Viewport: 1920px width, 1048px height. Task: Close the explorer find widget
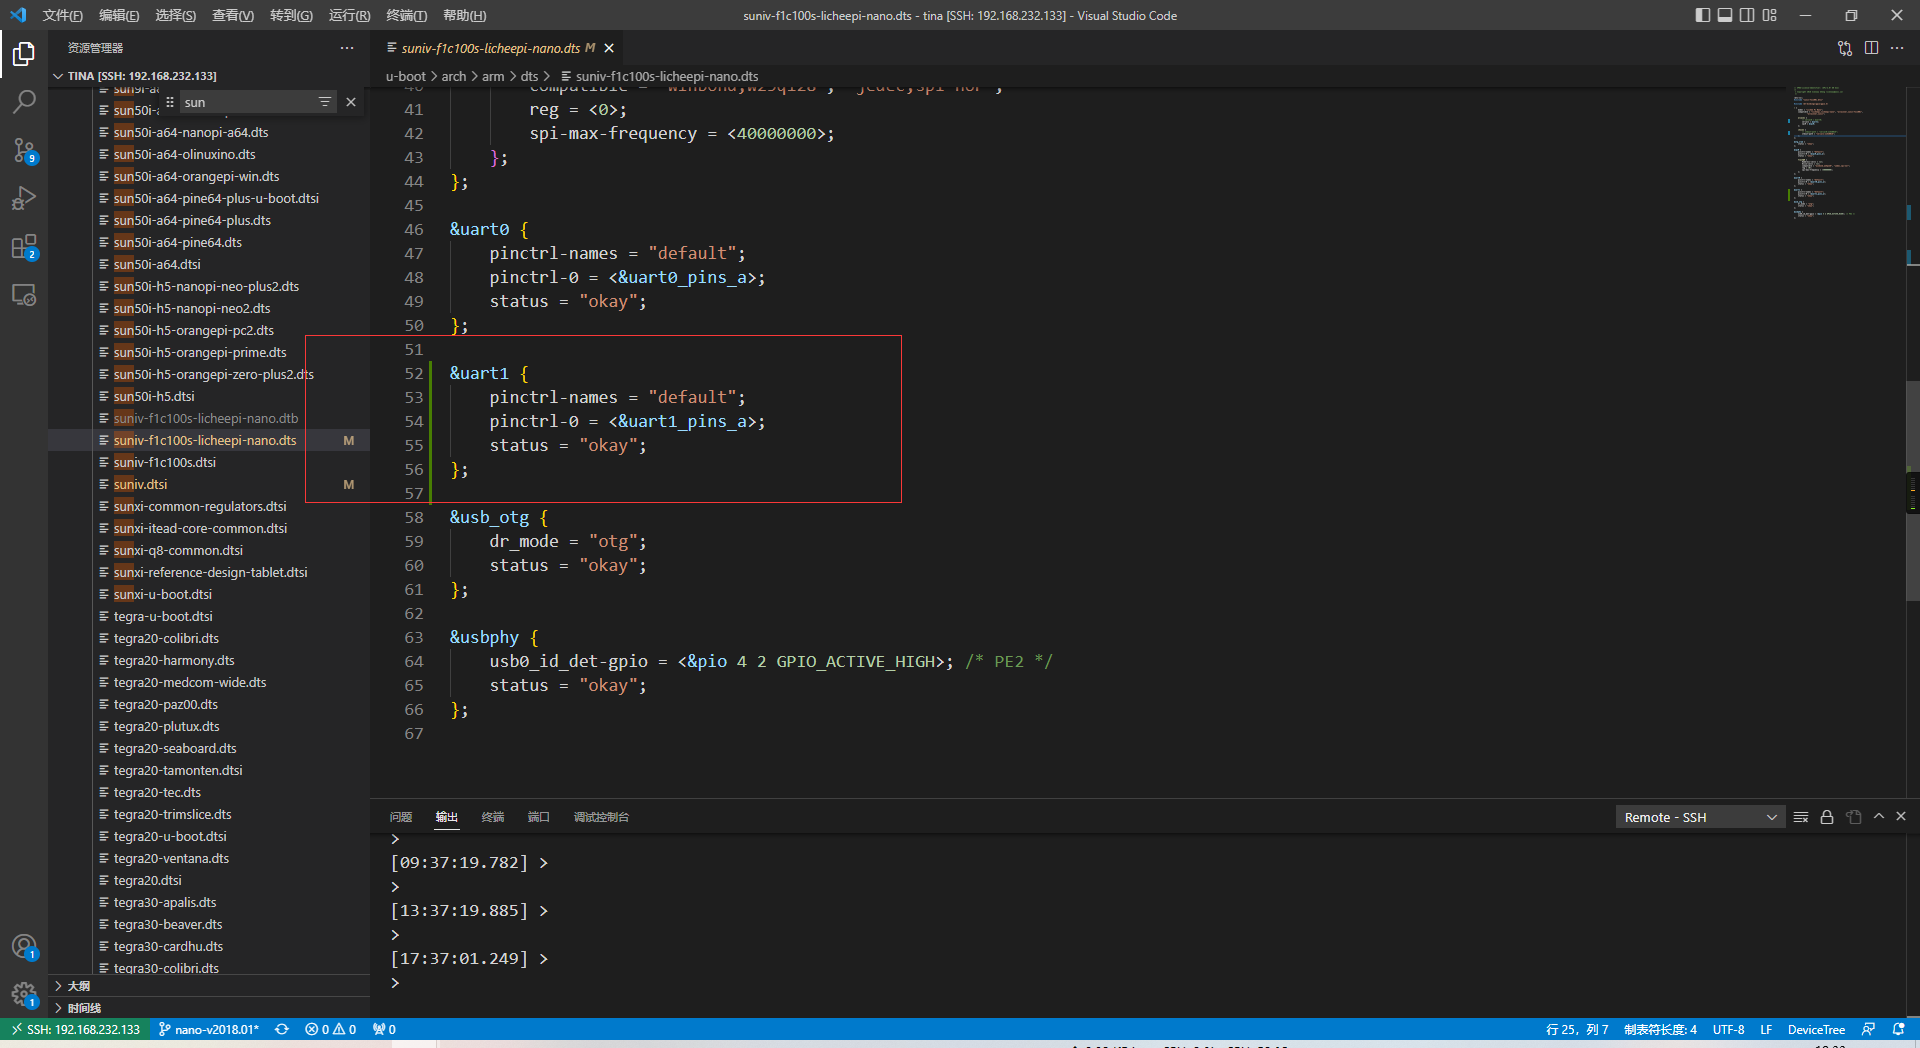pos(351,102)
